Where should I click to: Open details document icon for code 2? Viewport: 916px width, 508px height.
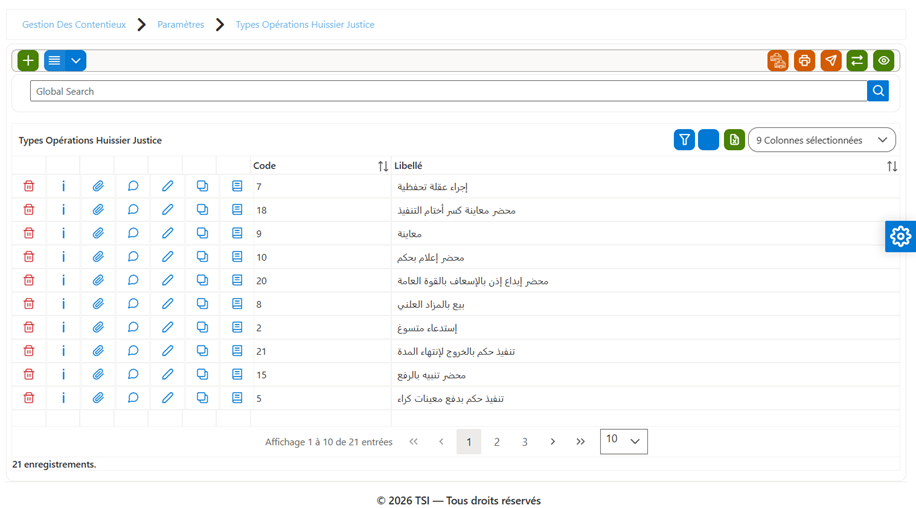[237, 327]
